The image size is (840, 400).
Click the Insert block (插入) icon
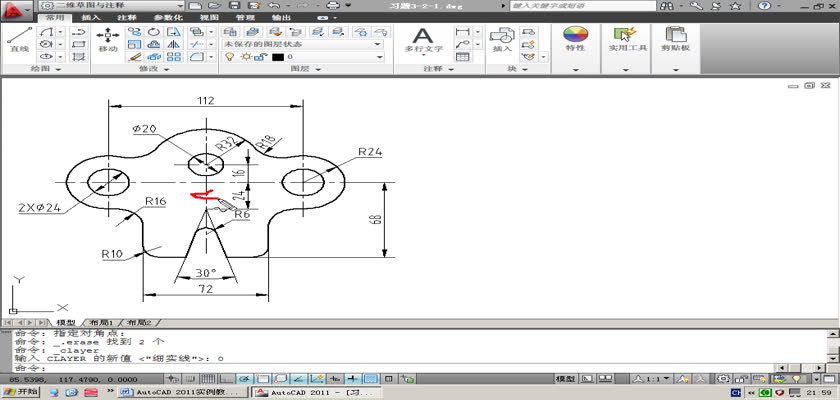click(502, 40)
